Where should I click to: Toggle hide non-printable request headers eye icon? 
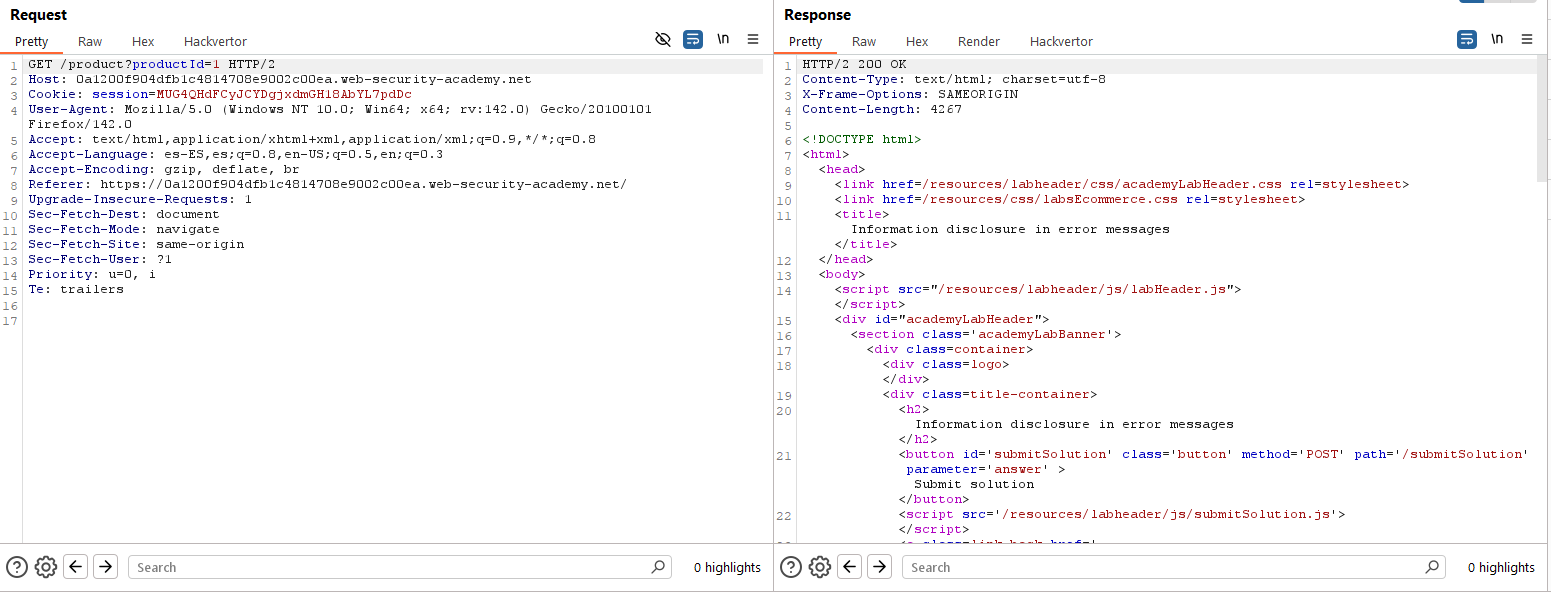point(662,40)
